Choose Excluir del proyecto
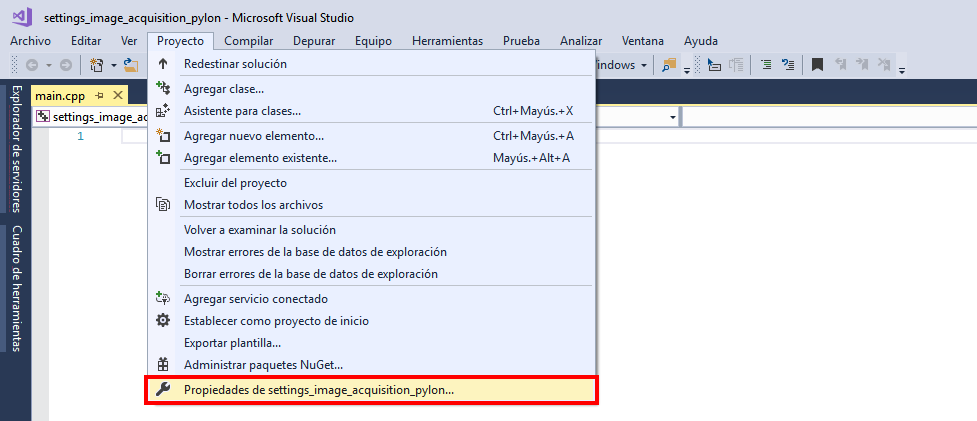The width and height of the screenshot is (977, 421). [x=371, y=183]
